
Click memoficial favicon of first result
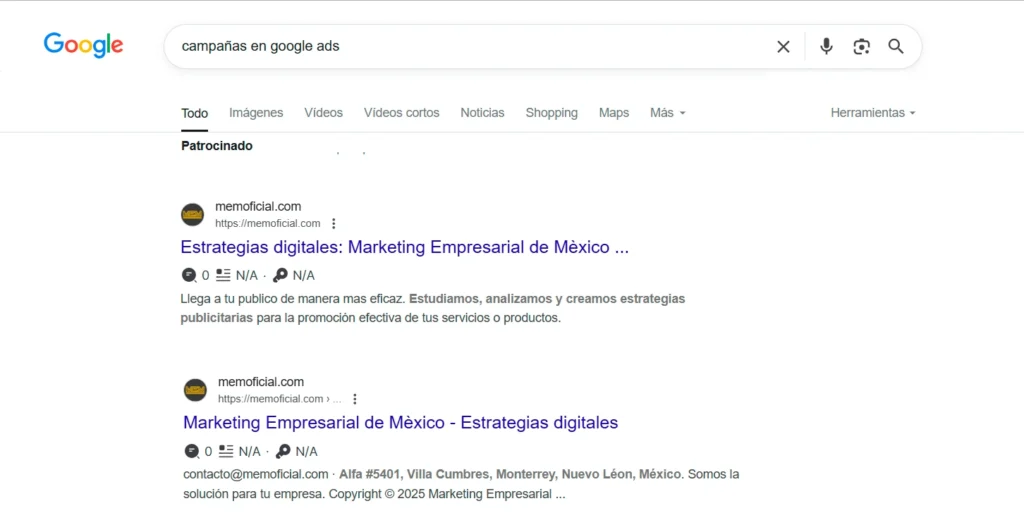coord(193,214)
